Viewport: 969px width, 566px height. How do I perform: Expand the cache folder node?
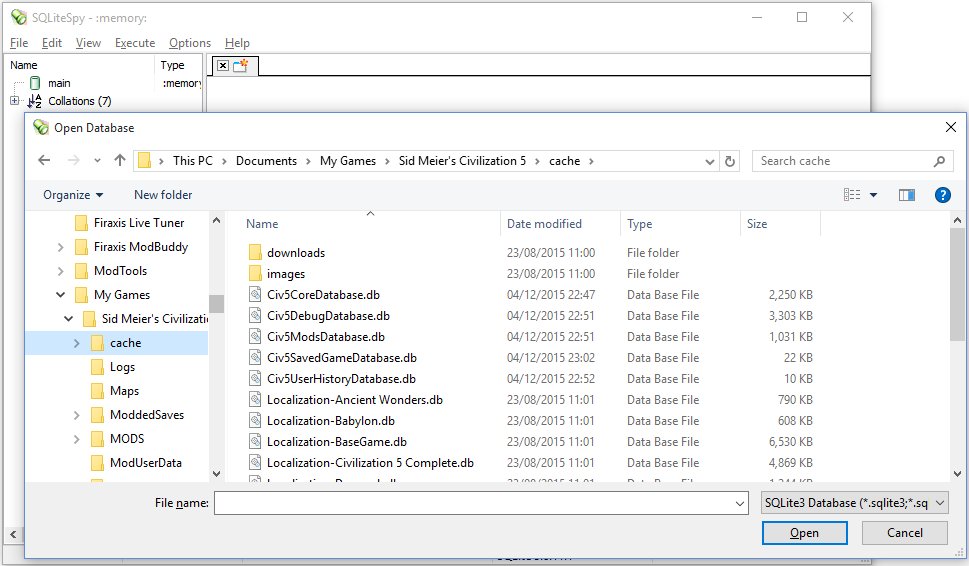(x=77, y=343)
